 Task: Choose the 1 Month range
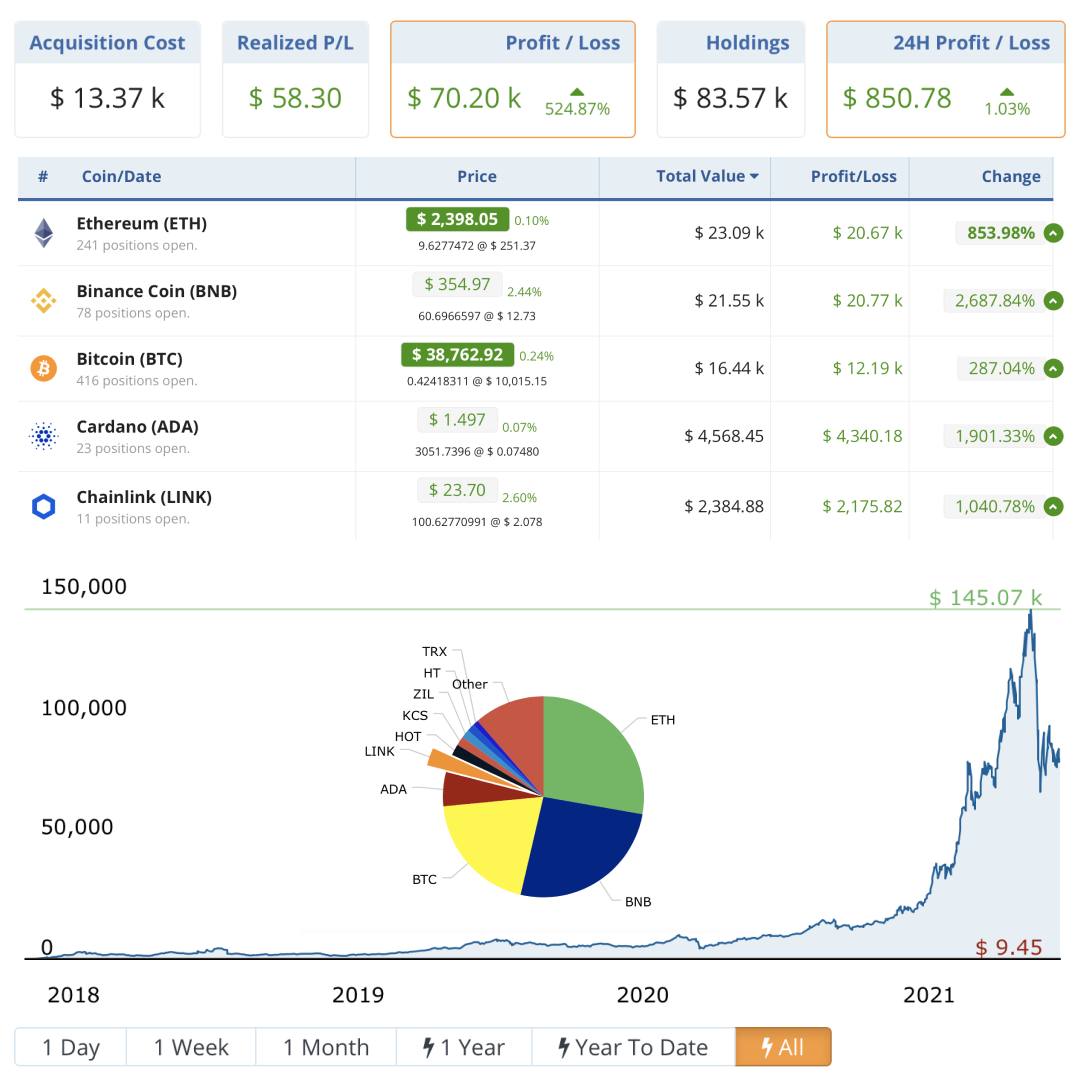tap(326, 1047)
